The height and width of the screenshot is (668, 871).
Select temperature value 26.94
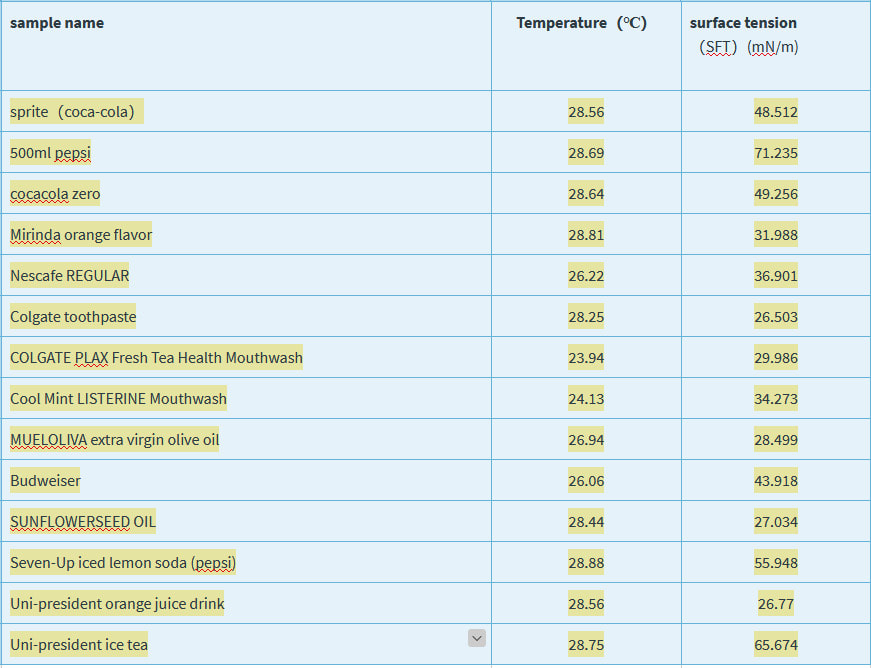[x=585, y=439]
